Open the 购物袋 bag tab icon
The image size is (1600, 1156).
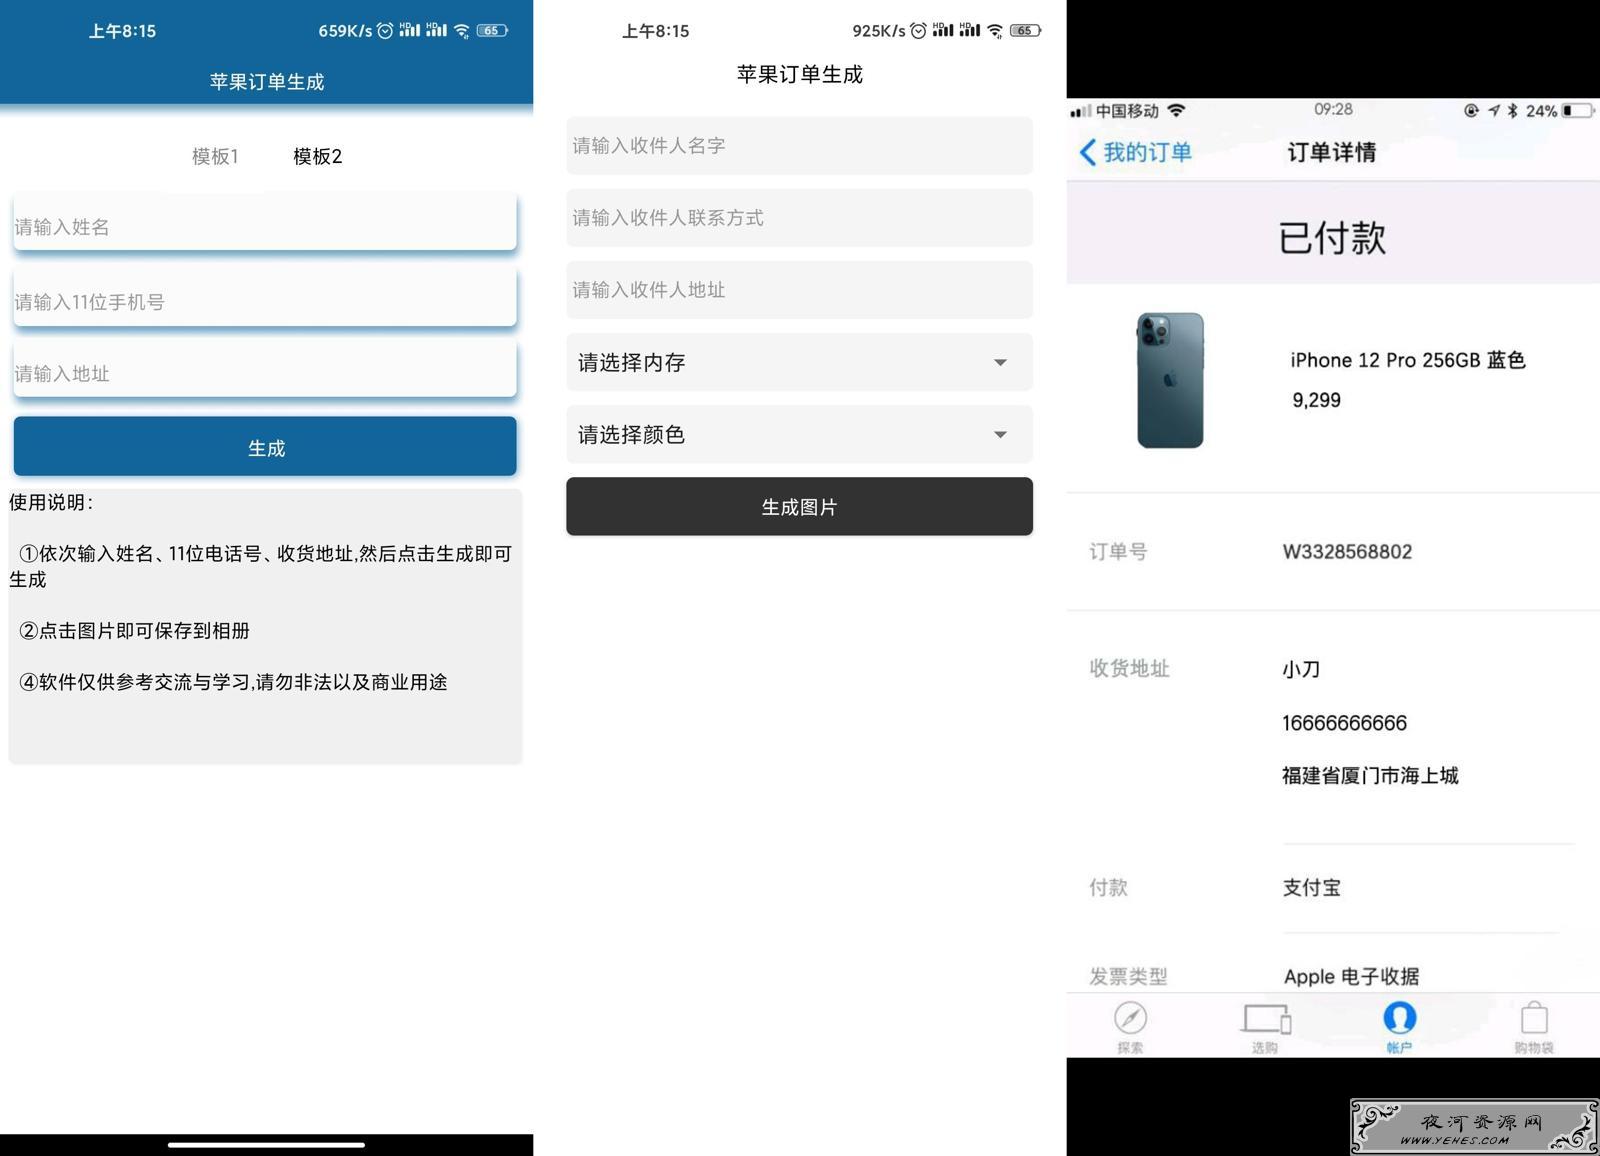pos(1534,1018)
